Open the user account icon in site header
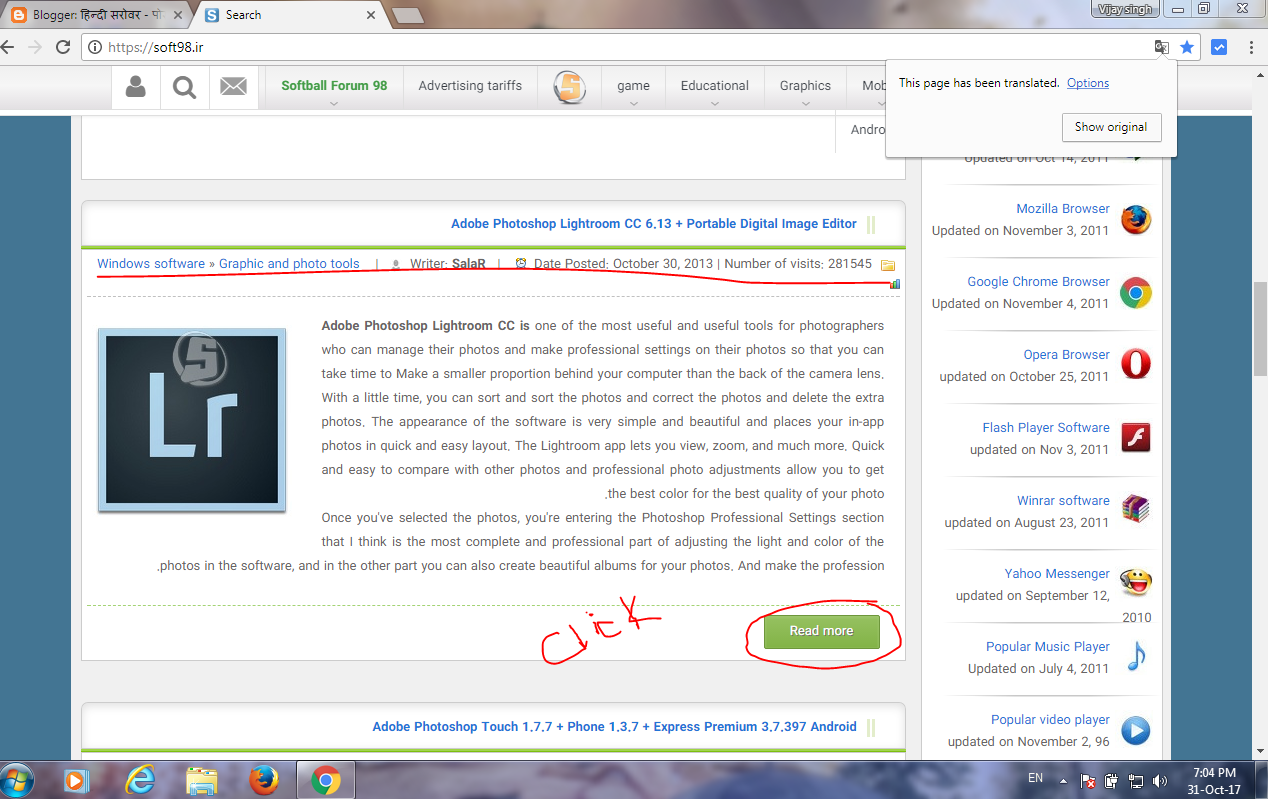 [135, 87]
